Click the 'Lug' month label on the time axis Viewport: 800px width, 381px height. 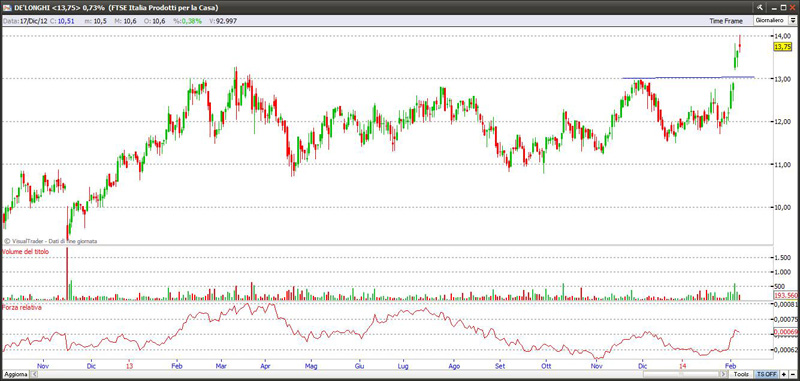402,366
